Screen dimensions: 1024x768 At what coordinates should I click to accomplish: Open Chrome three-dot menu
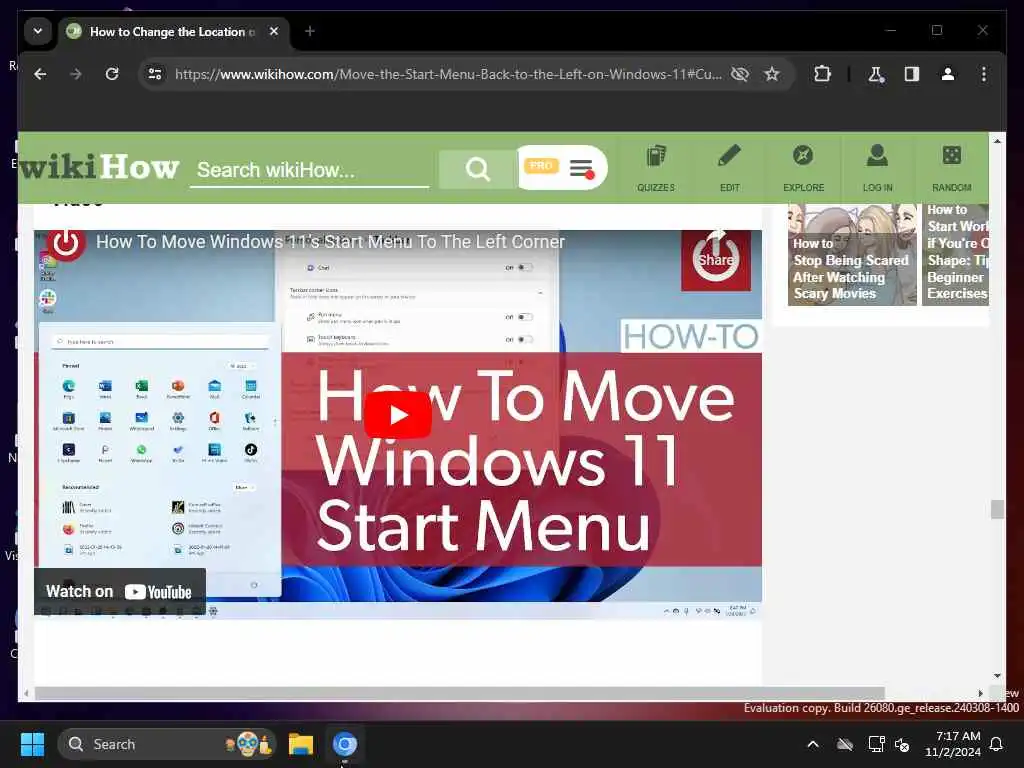984,74
